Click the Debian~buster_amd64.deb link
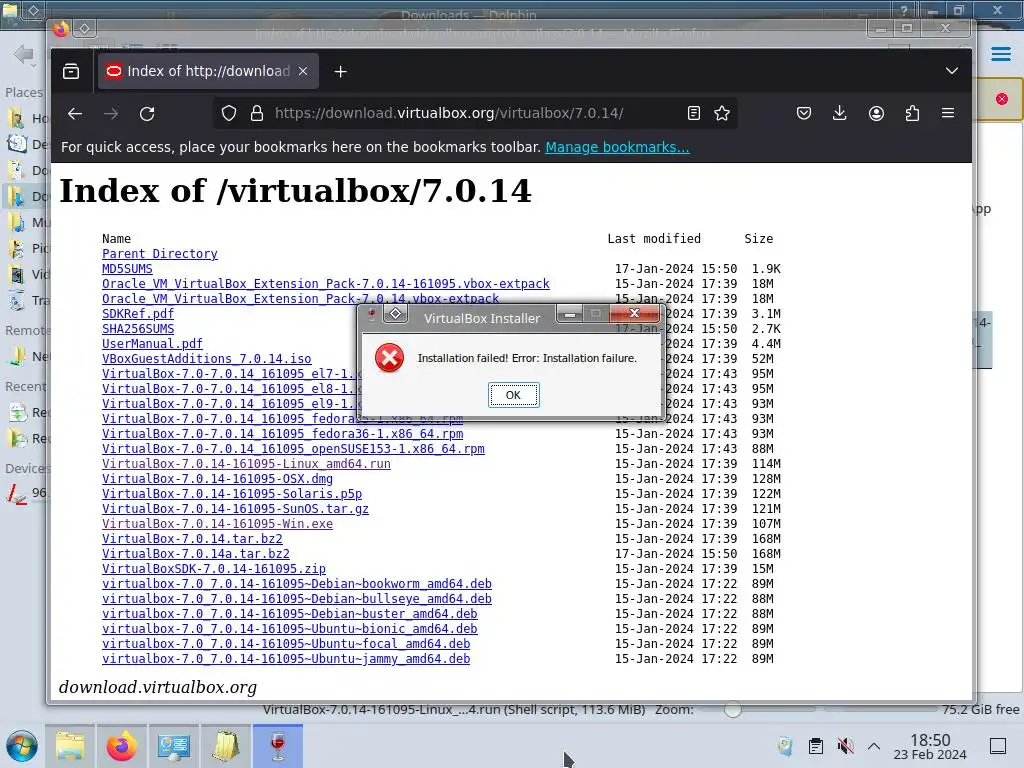Screen dimensions: 1024x768 [289, 614]
